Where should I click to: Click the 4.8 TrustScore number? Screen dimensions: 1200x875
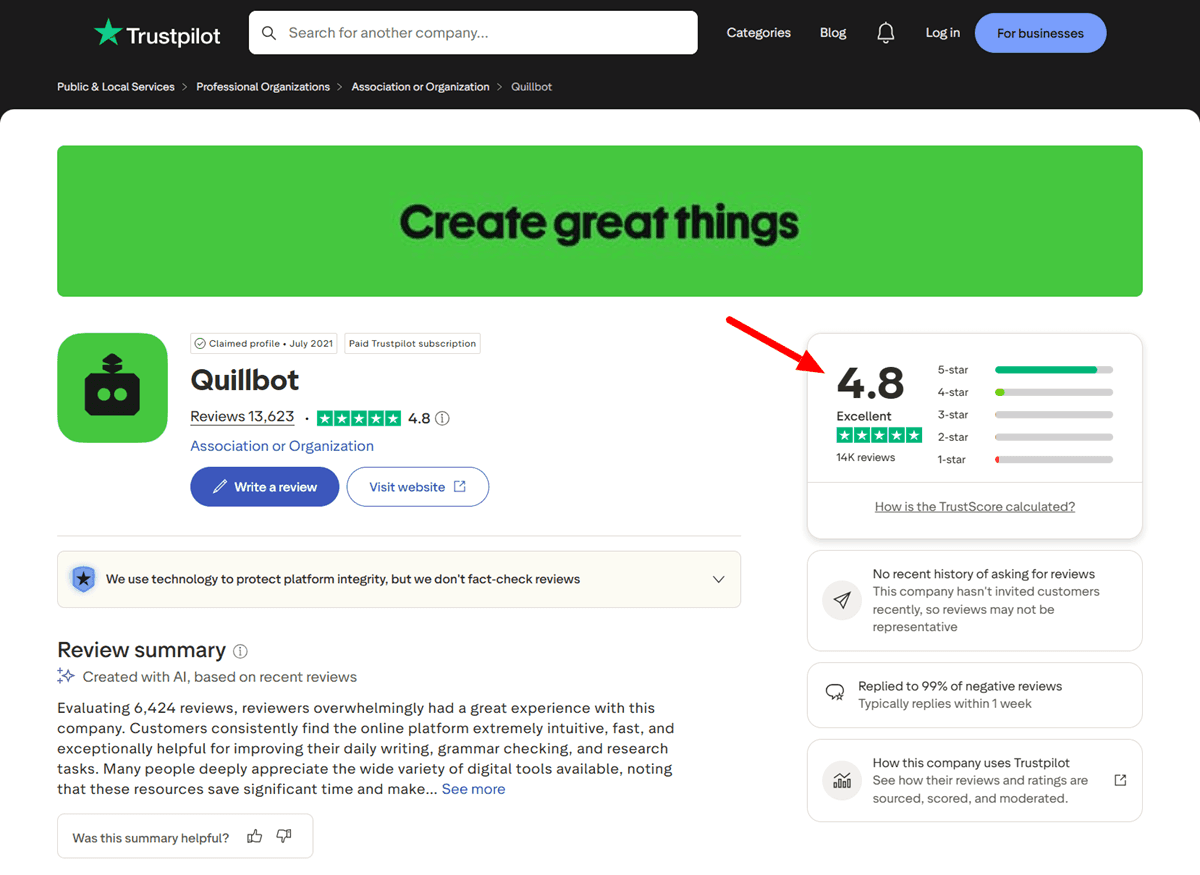(x=870, y=383)
